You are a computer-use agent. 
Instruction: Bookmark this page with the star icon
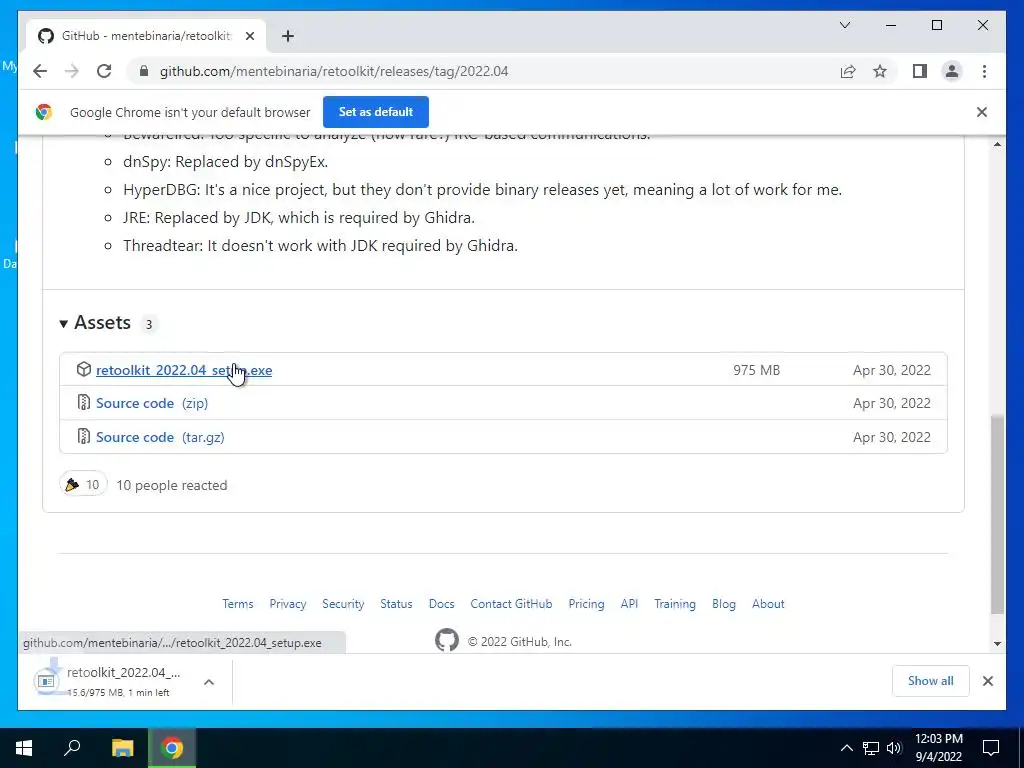880,71
